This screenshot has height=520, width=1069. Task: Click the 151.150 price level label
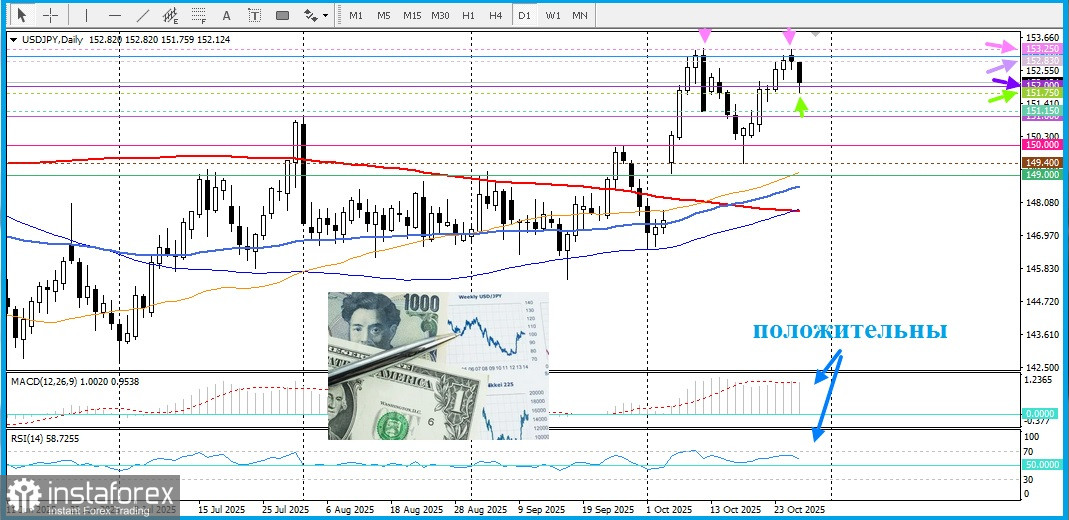[x=1041, y=110]
